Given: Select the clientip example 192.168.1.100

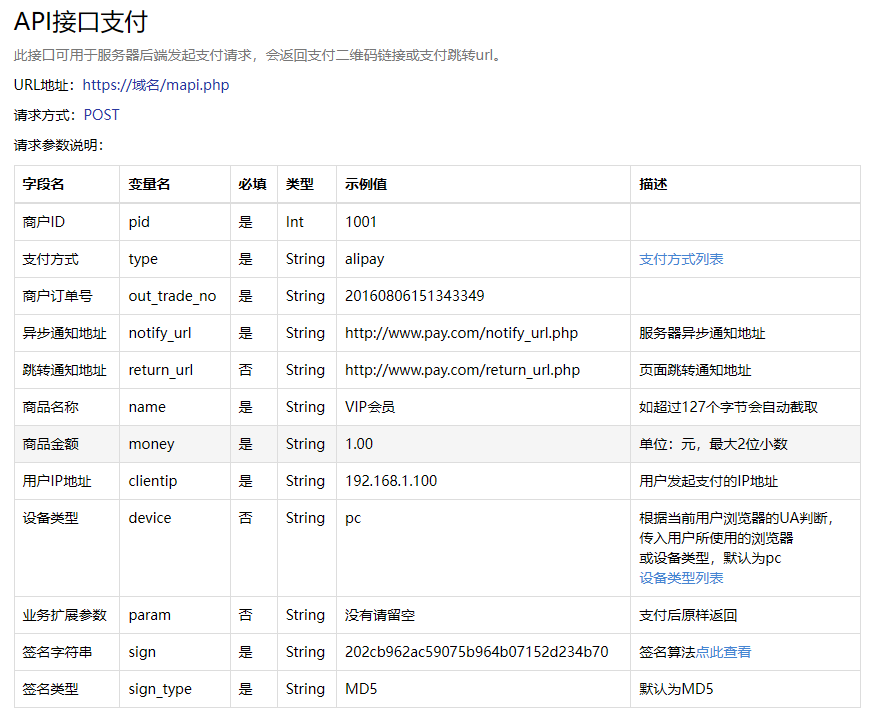Looking at the screenshot, I should tap(391, 481).
